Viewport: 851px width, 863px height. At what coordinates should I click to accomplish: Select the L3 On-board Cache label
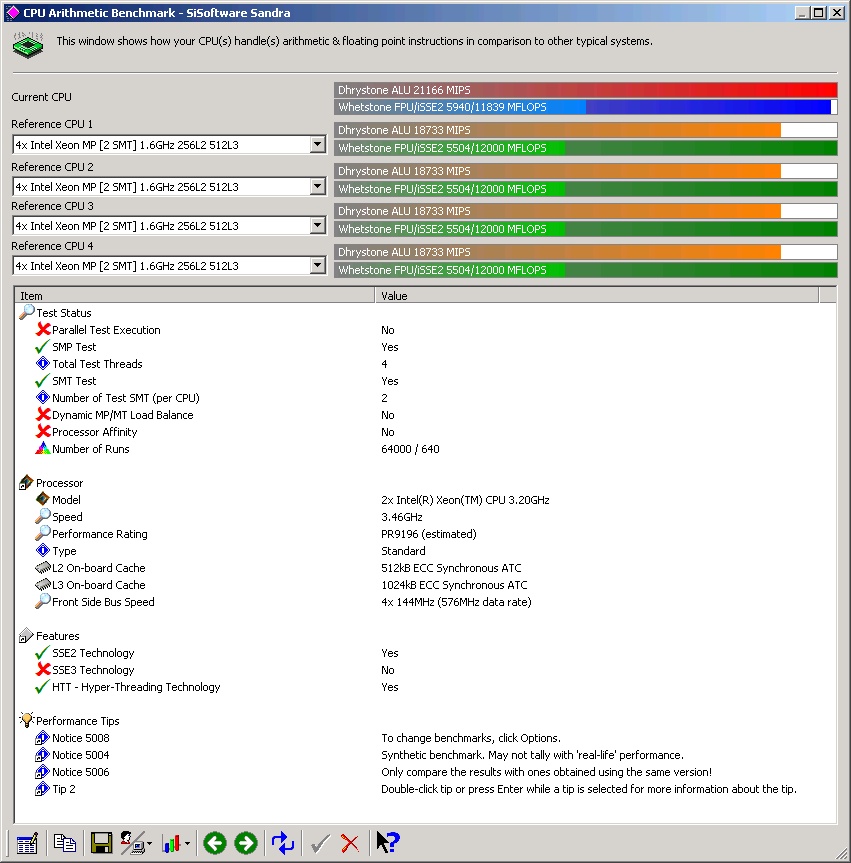[x=99, y=585]
